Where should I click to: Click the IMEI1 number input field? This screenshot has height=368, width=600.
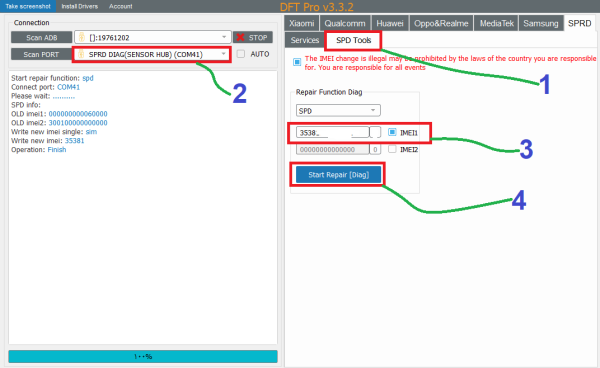[x=333, y=132]
